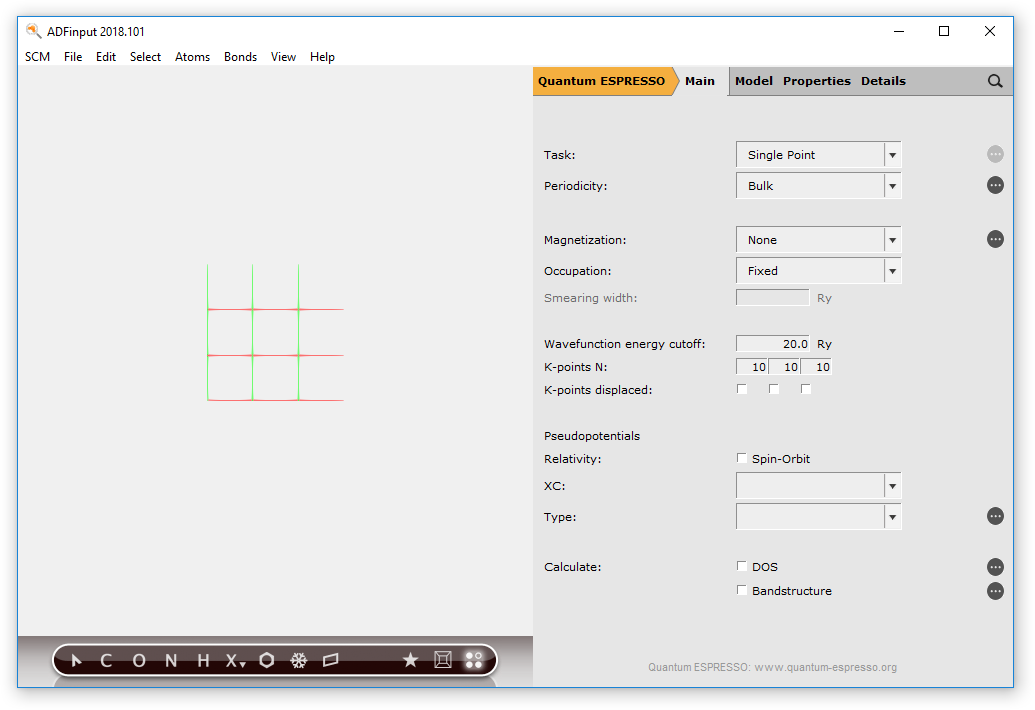Open the File menu
Screen dimensions: 1035x710
[73, 57]
